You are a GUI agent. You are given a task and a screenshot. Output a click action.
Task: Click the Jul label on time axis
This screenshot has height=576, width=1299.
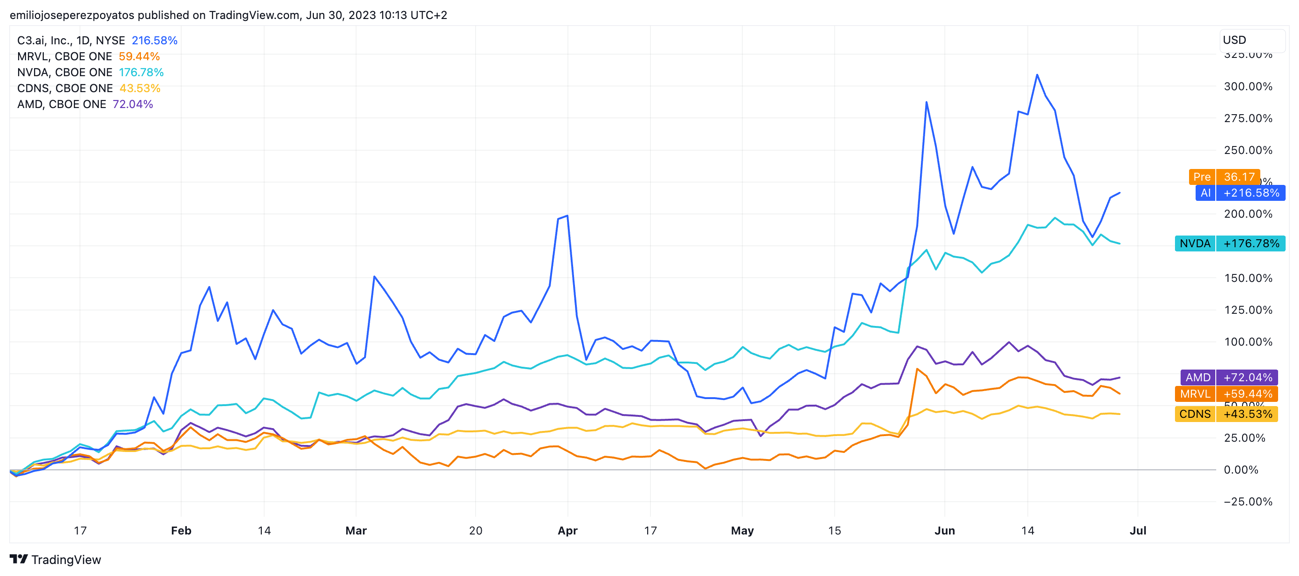point(1137,531)
